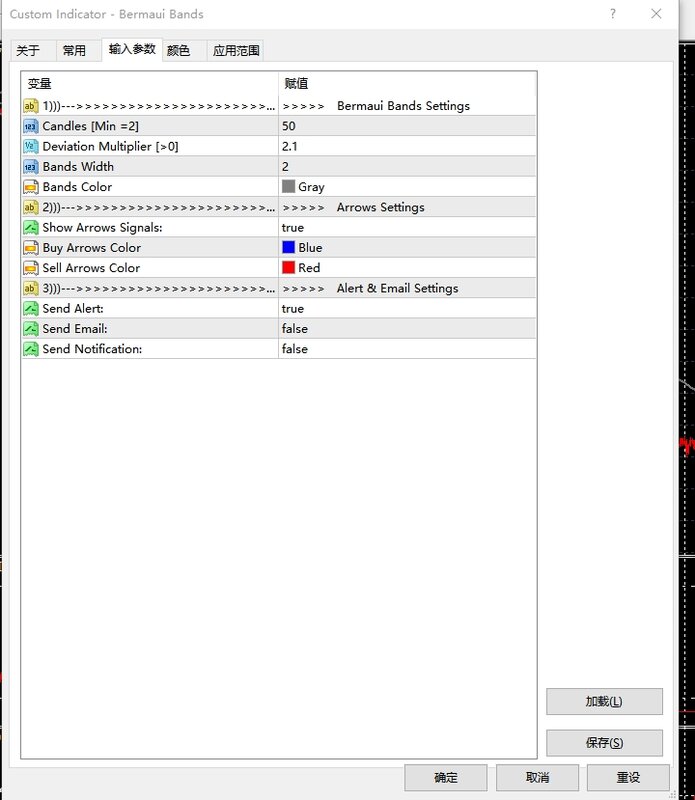Viewport: 695px width, 800px height.
Task: Click the Gray color swatch for Bands Color
Action: pyautogui.click(x=288, y=186)
